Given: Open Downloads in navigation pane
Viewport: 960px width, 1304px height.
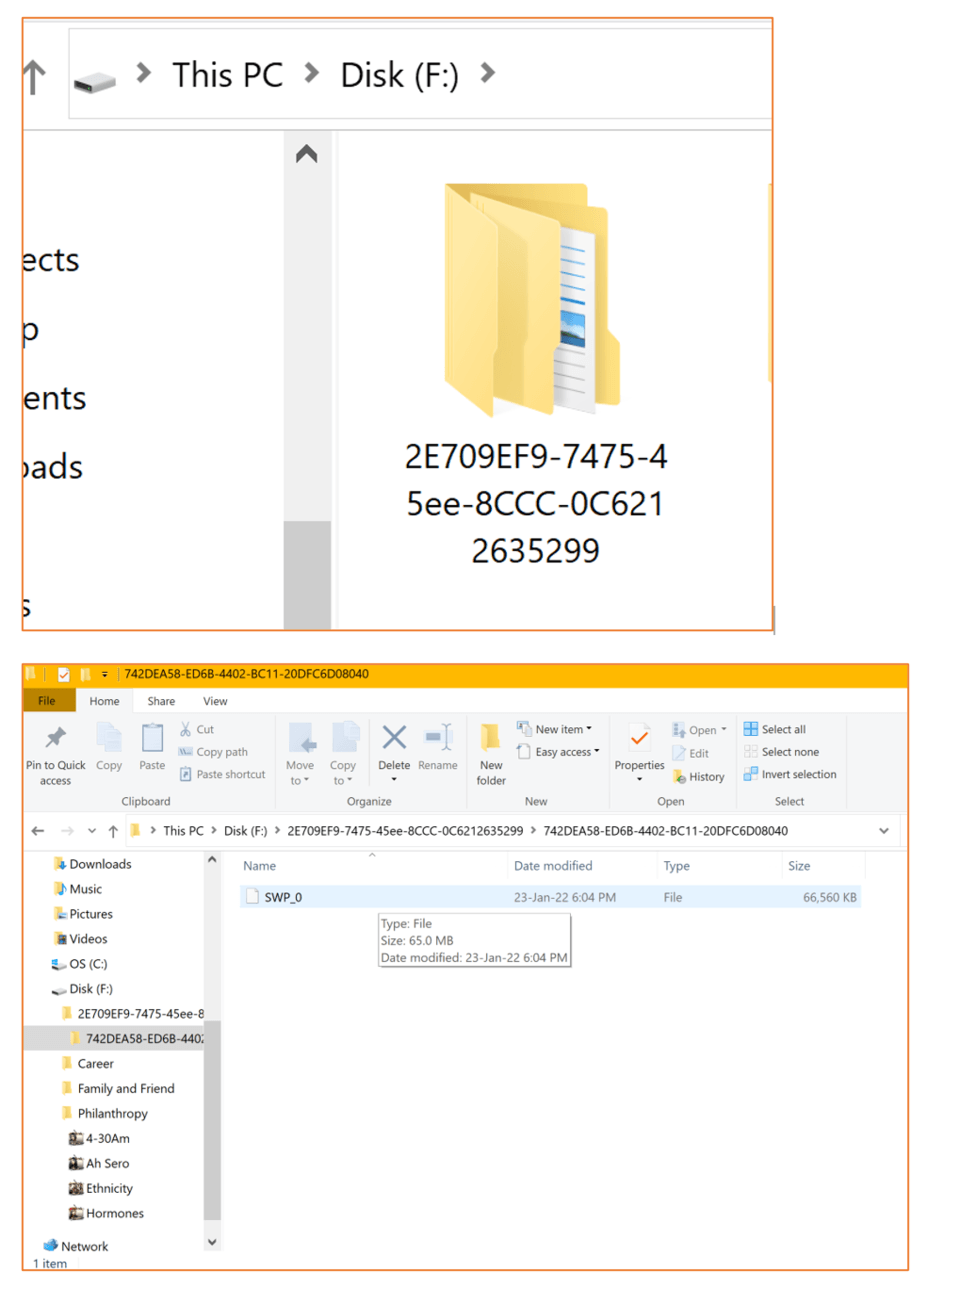Looking at the screenshot, I should [100, 864].
